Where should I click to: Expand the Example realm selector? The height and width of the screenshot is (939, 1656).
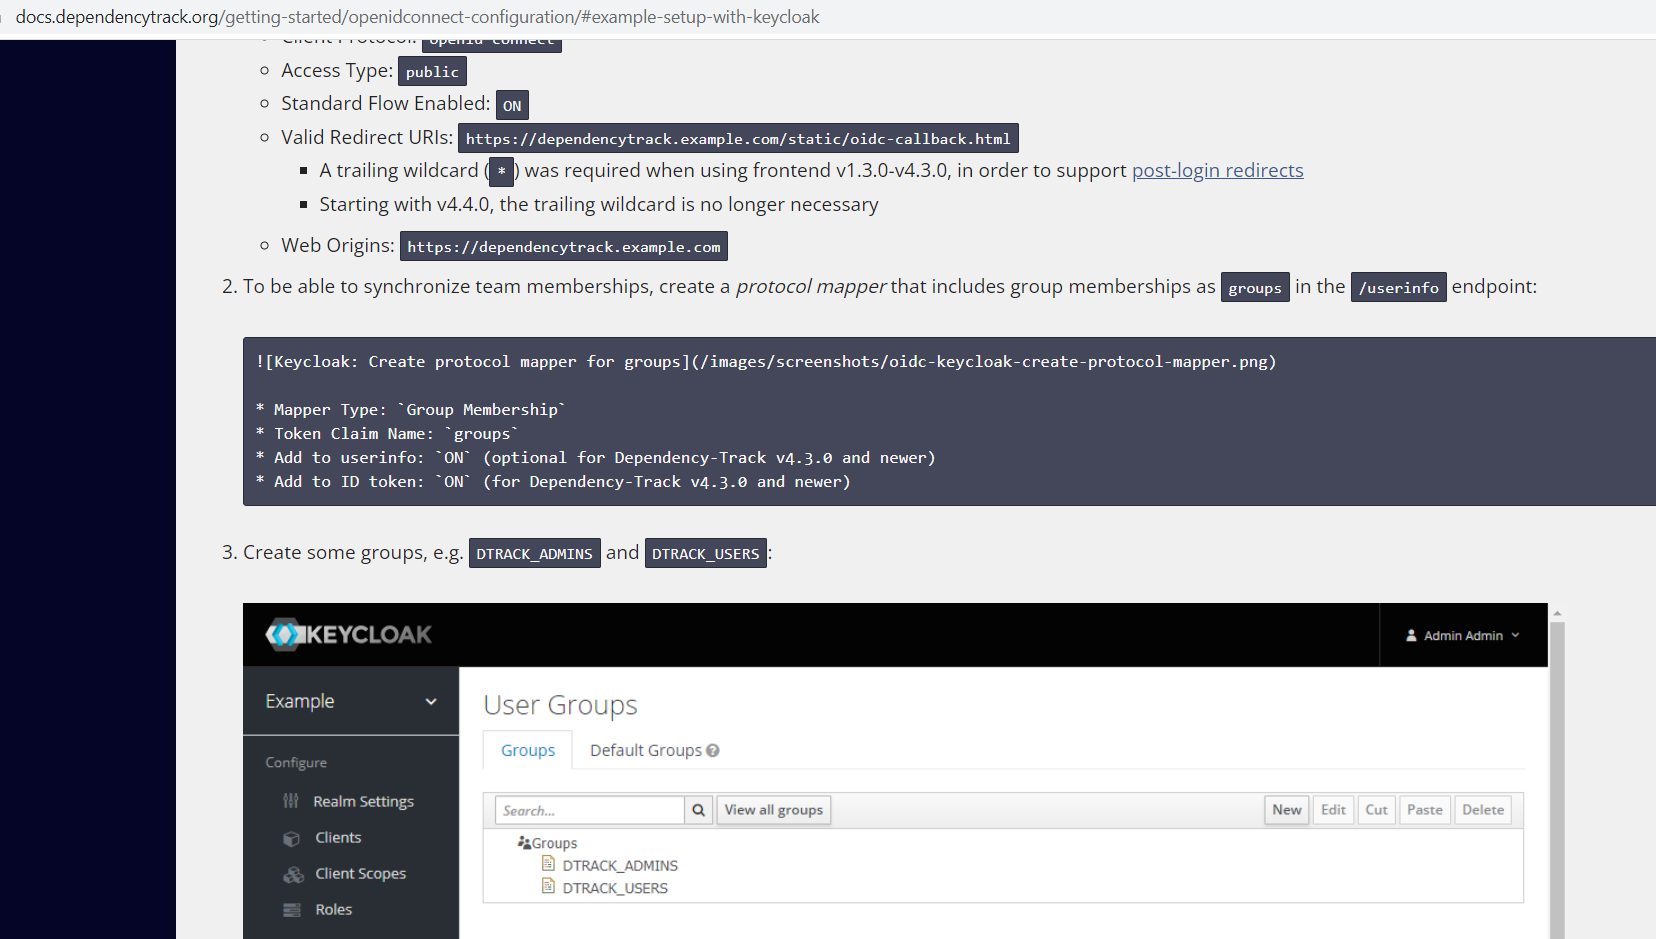(x=351, y=701)
